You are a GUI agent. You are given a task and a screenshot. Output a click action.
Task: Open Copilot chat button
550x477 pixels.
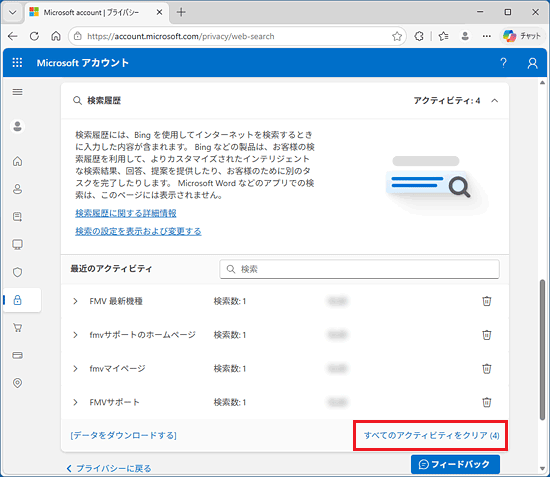[522, 36]
